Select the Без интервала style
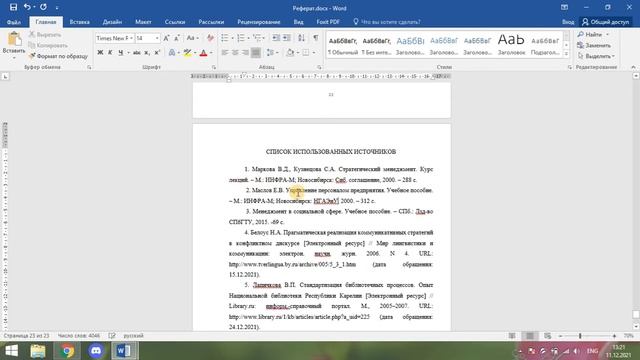 click(x=376, y=45)
